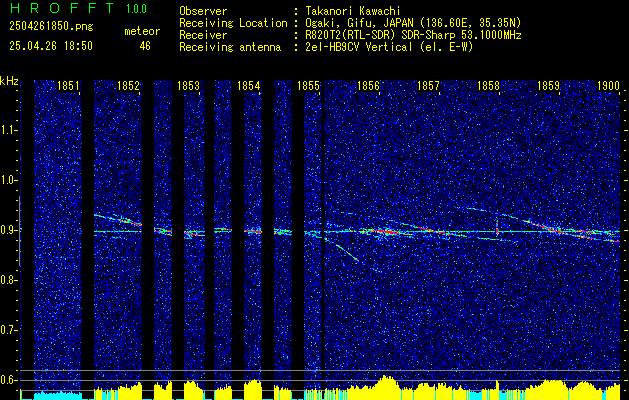Click the 0.6 frequency axis label
The width and height of the screenshot is (629, 400).
[x=9, y=380]
